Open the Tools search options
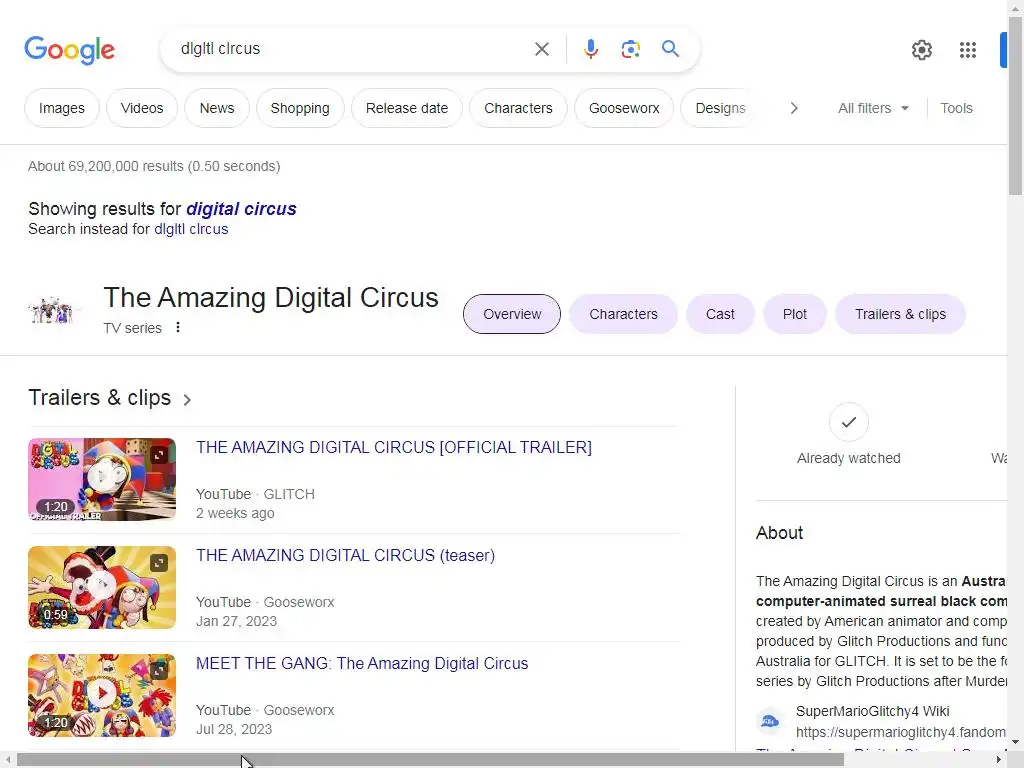Viewport: 1024px width, 768px height. point(956,108)
